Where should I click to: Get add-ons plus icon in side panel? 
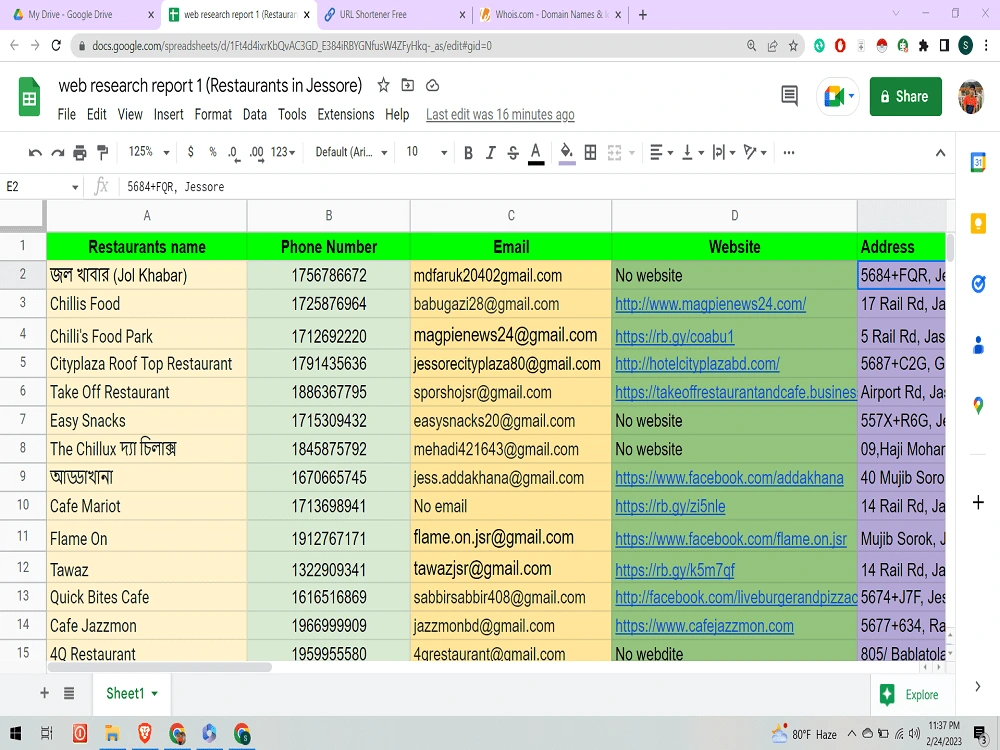(978, 503)
